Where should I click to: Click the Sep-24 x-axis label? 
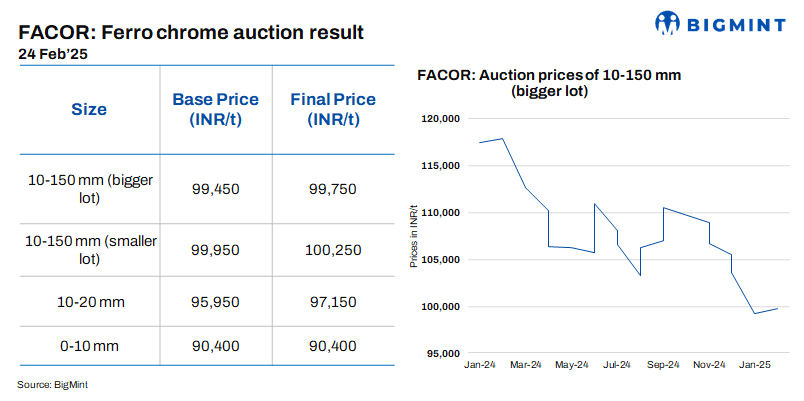tap(664, 365)
